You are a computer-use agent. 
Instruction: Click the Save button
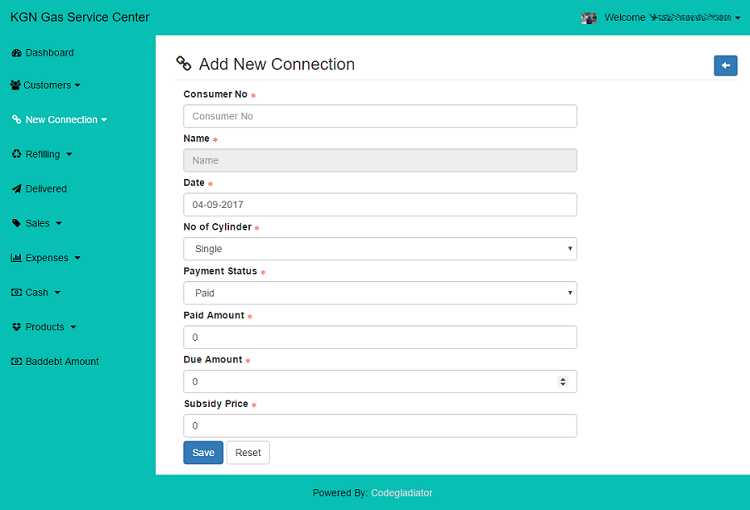[x=203, y=453]
